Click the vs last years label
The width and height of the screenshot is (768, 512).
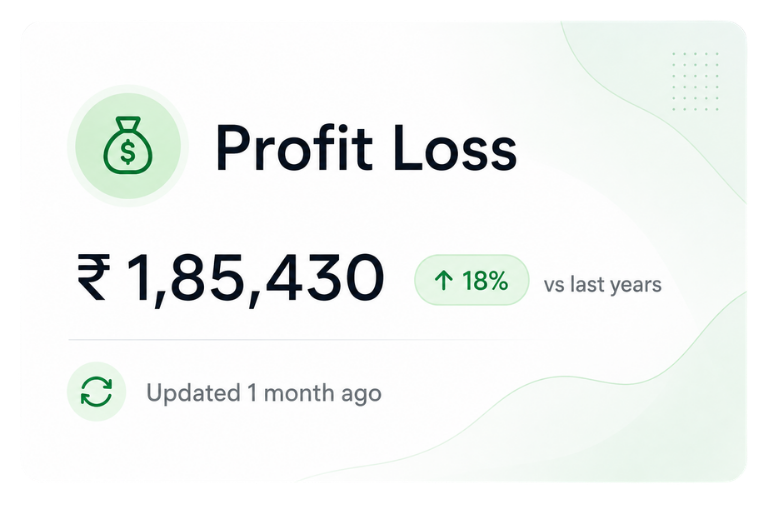[x=602, y=284]
